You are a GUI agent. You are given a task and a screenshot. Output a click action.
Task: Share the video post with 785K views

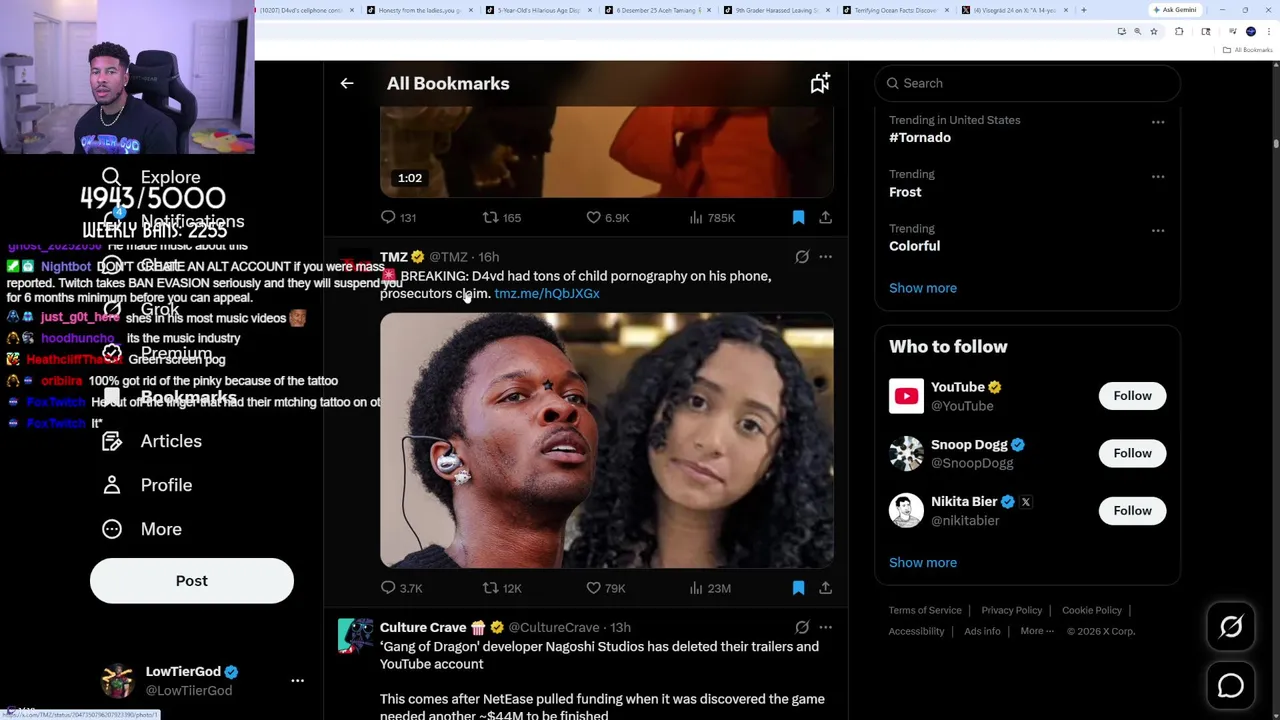coord(825,217)
